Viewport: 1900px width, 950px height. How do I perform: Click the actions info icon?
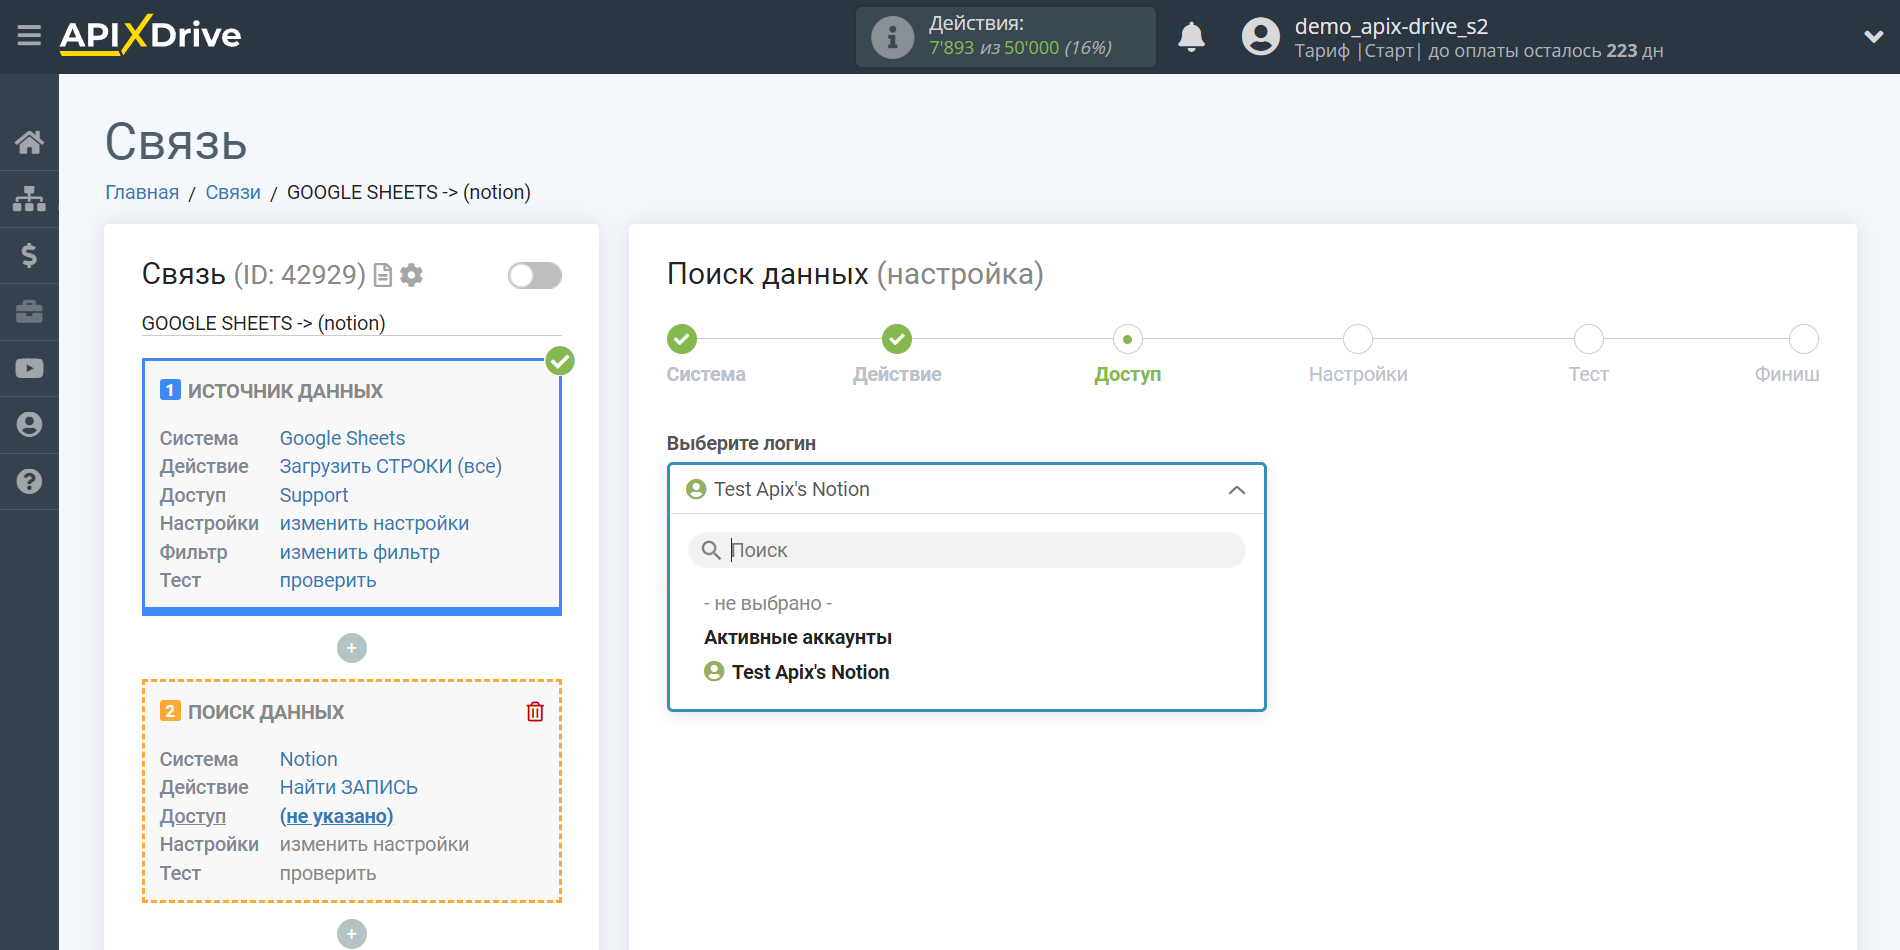892,37
